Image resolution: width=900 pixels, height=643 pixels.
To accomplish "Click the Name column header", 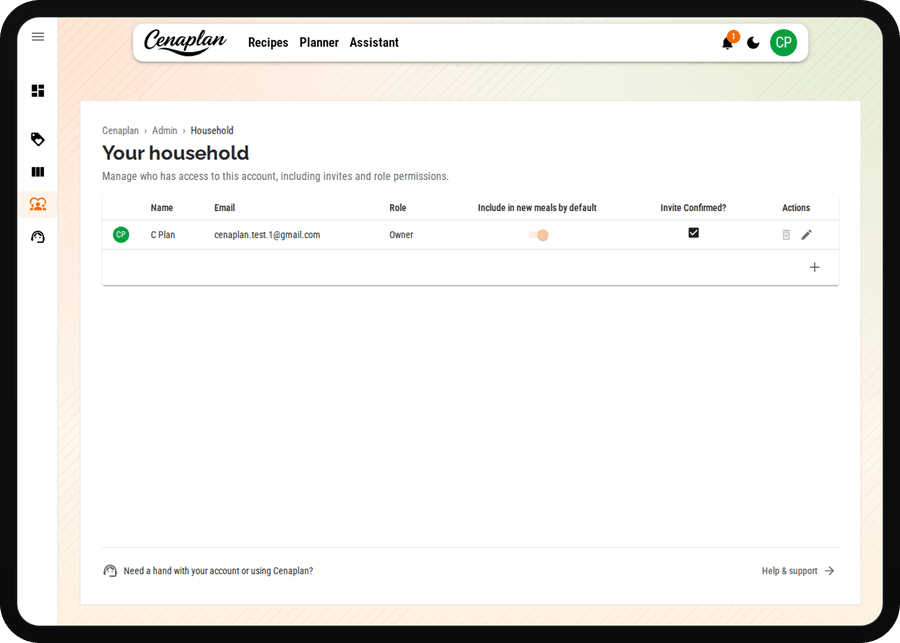I will [x=162, y=208].
